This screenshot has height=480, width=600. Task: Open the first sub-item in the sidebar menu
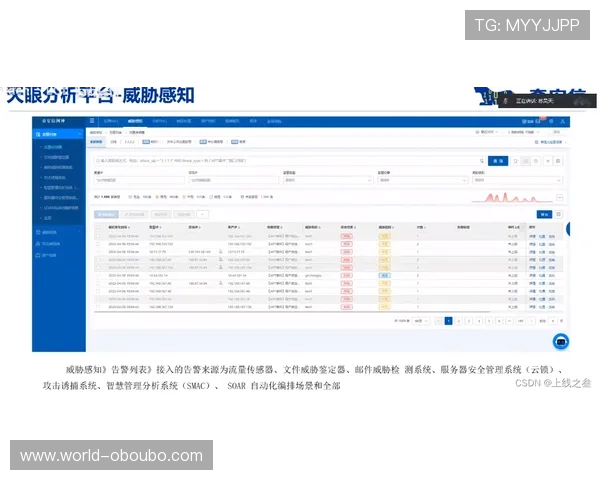[53, 147]
